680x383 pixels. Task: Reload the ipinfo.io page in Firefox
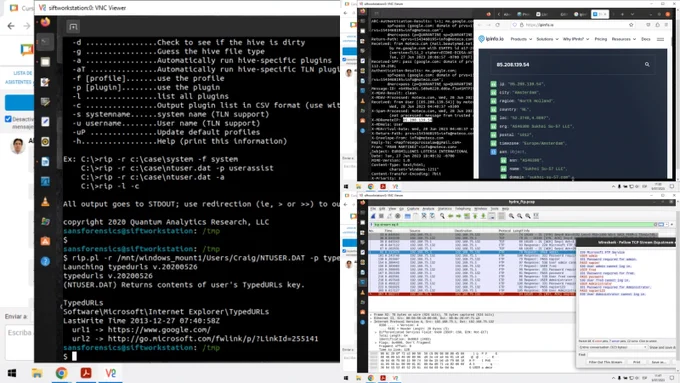pyautogui.click(x=498, y=25)
